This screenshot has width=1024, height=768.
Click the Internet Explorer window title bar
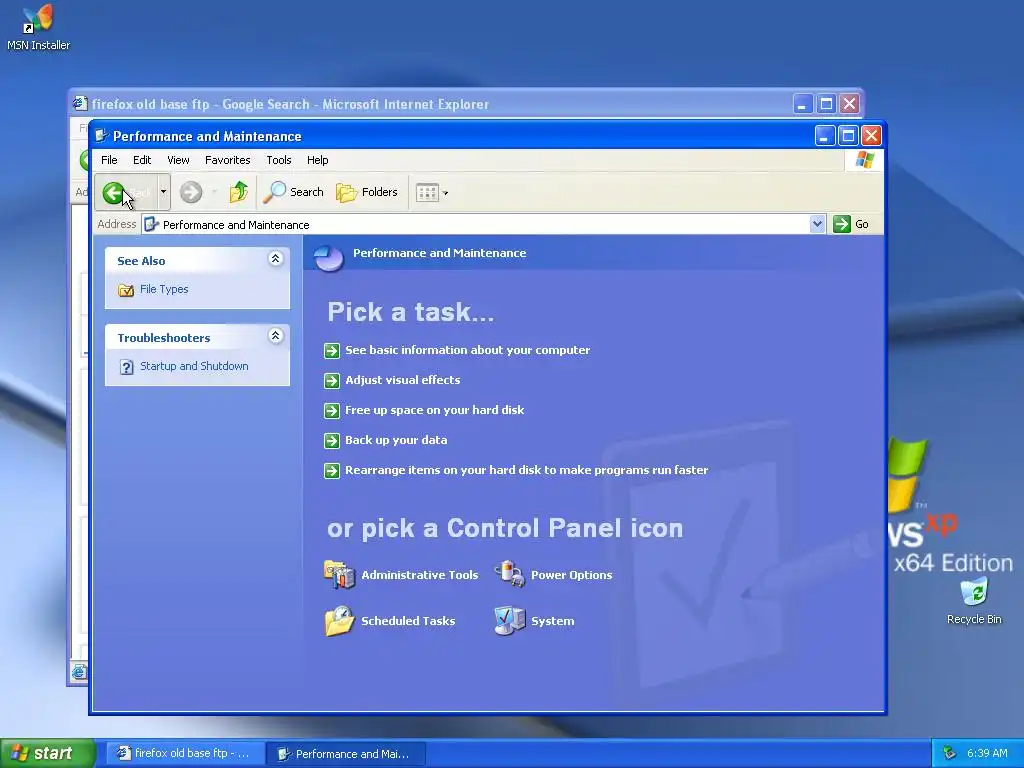pos(431,104)
